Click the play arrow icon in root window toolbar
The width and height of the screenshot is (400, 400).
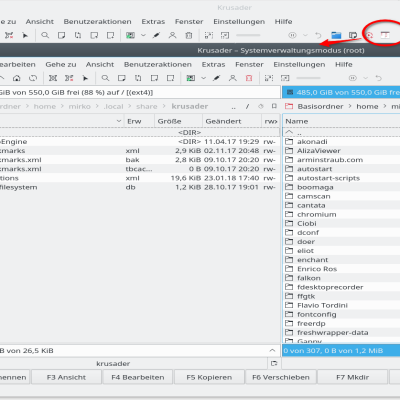(x=85, y=78)
